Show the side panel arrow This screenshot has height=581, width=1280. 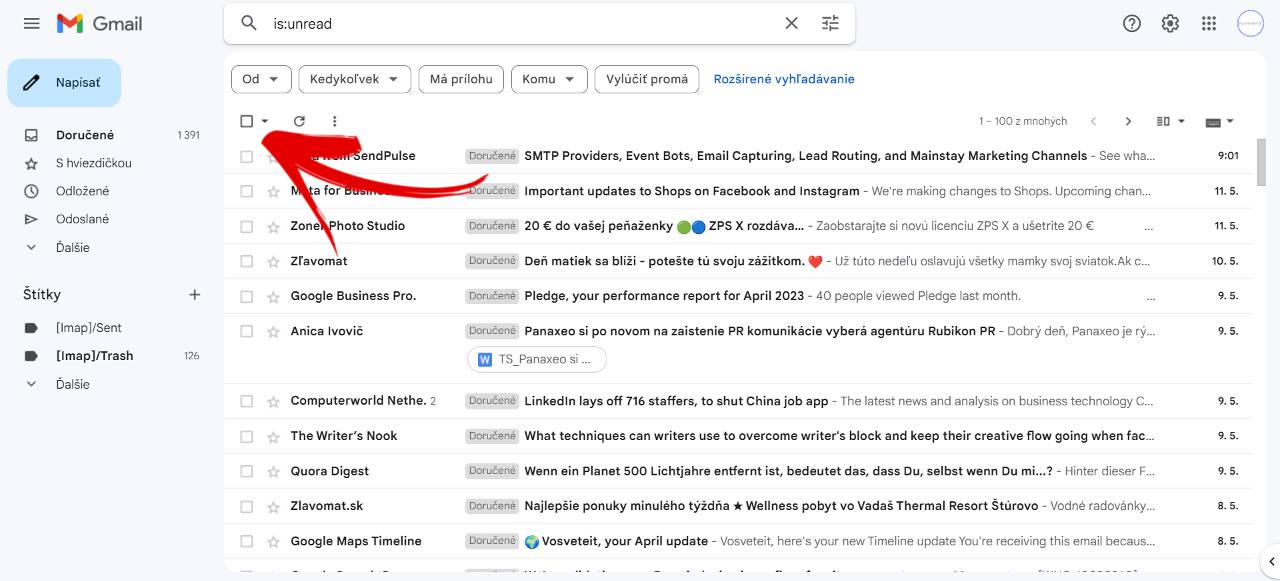click(1271, 561)
